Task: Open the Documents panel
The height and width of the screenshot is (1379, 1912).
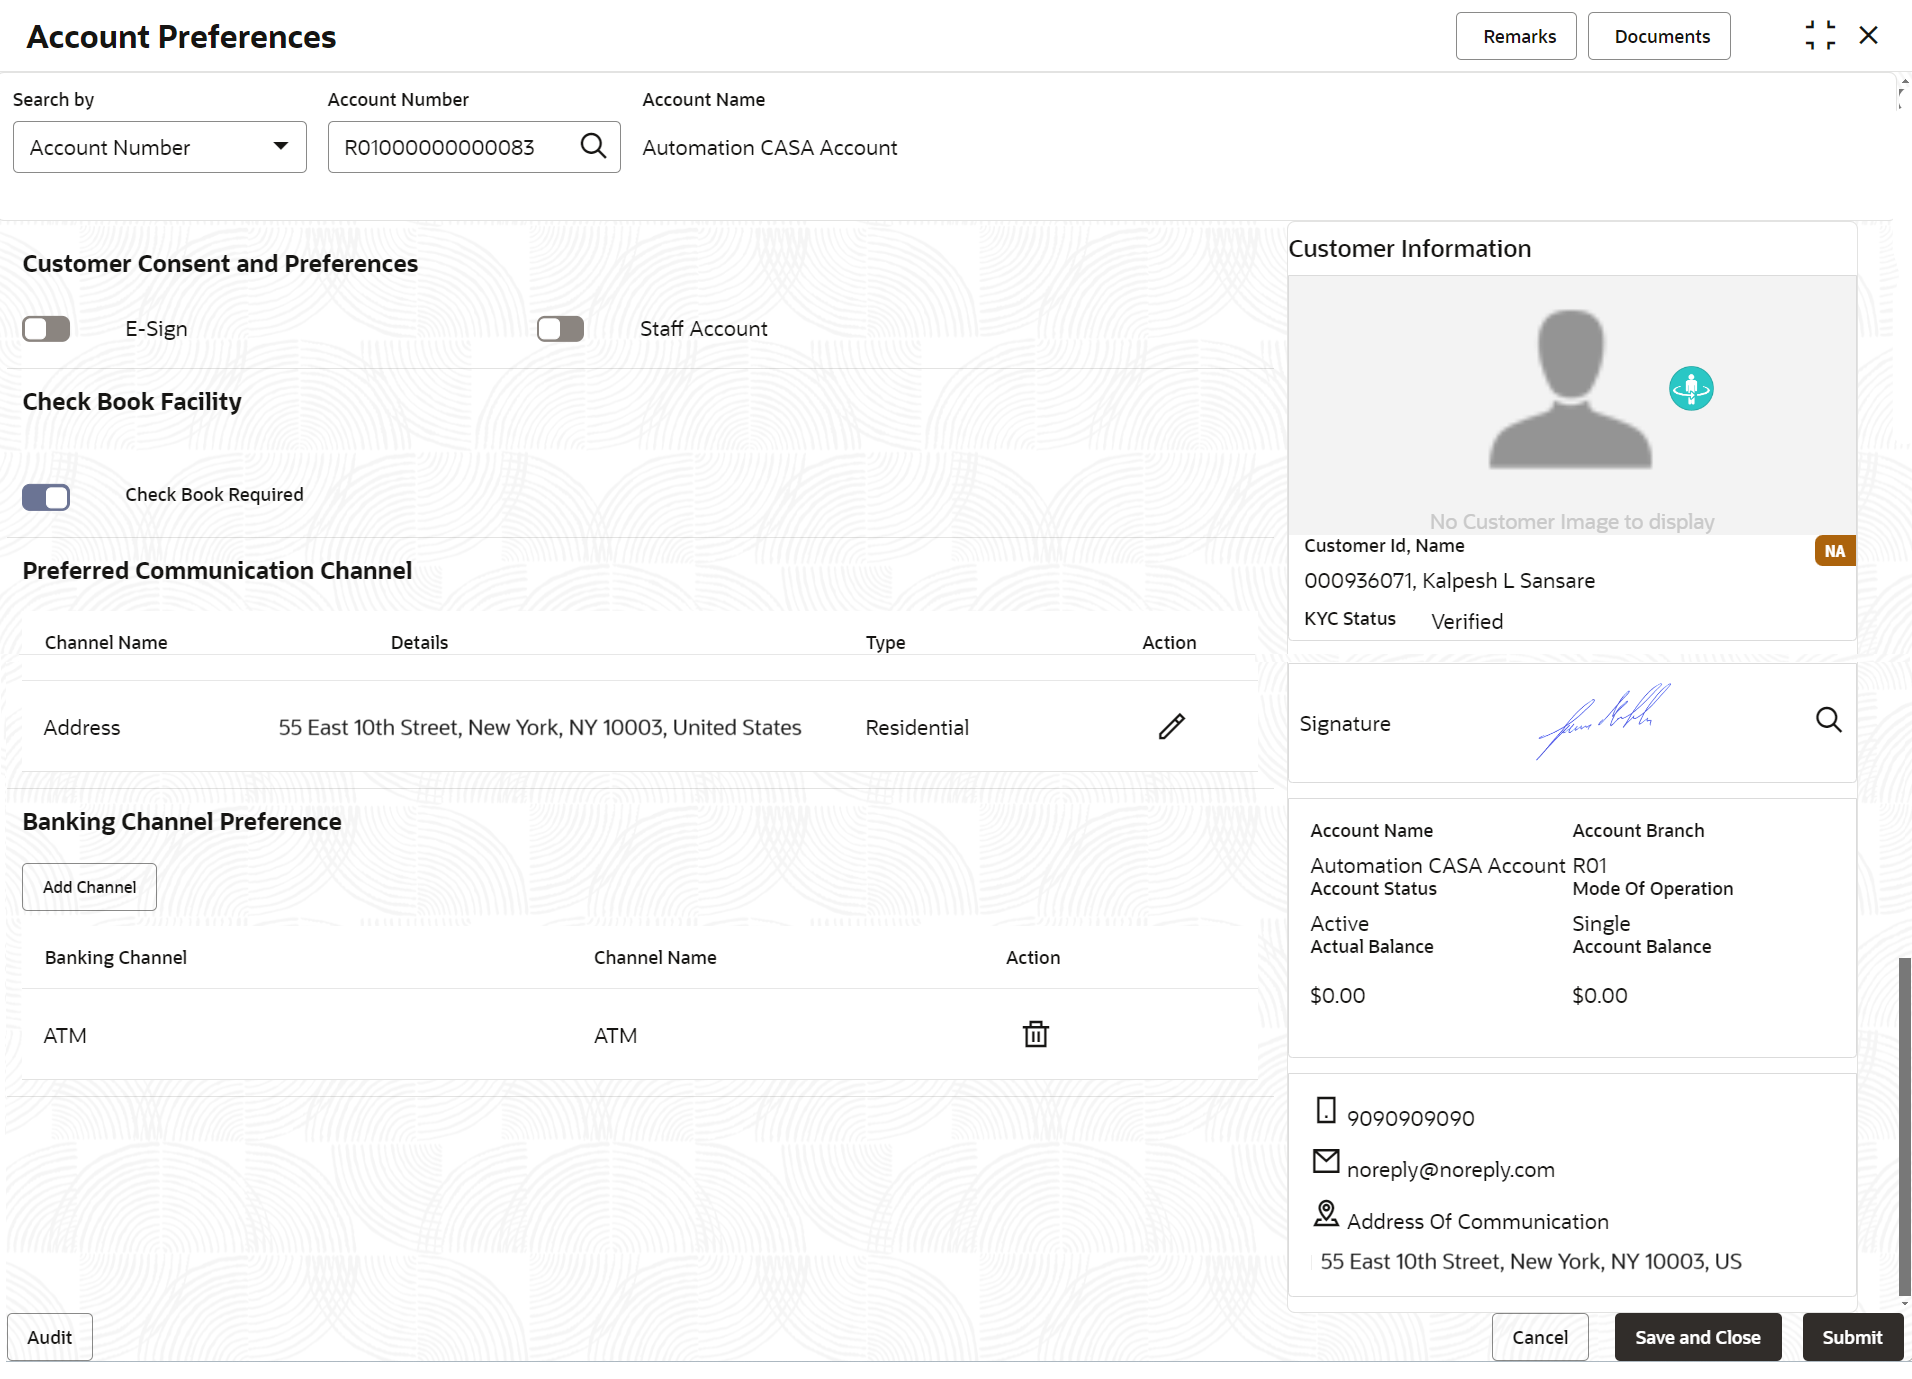Action: pyautogui.click(x=1659, y=37)
